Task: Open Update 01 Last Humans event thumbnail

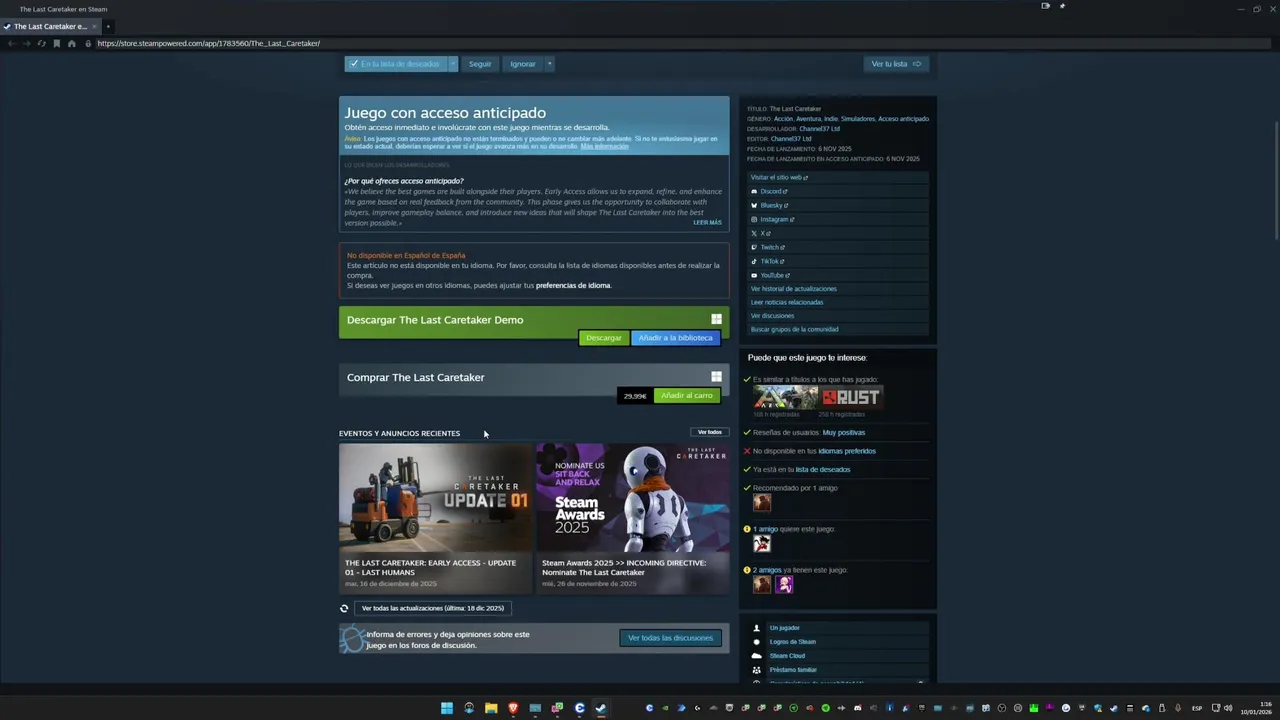Action: coord(435,497)
